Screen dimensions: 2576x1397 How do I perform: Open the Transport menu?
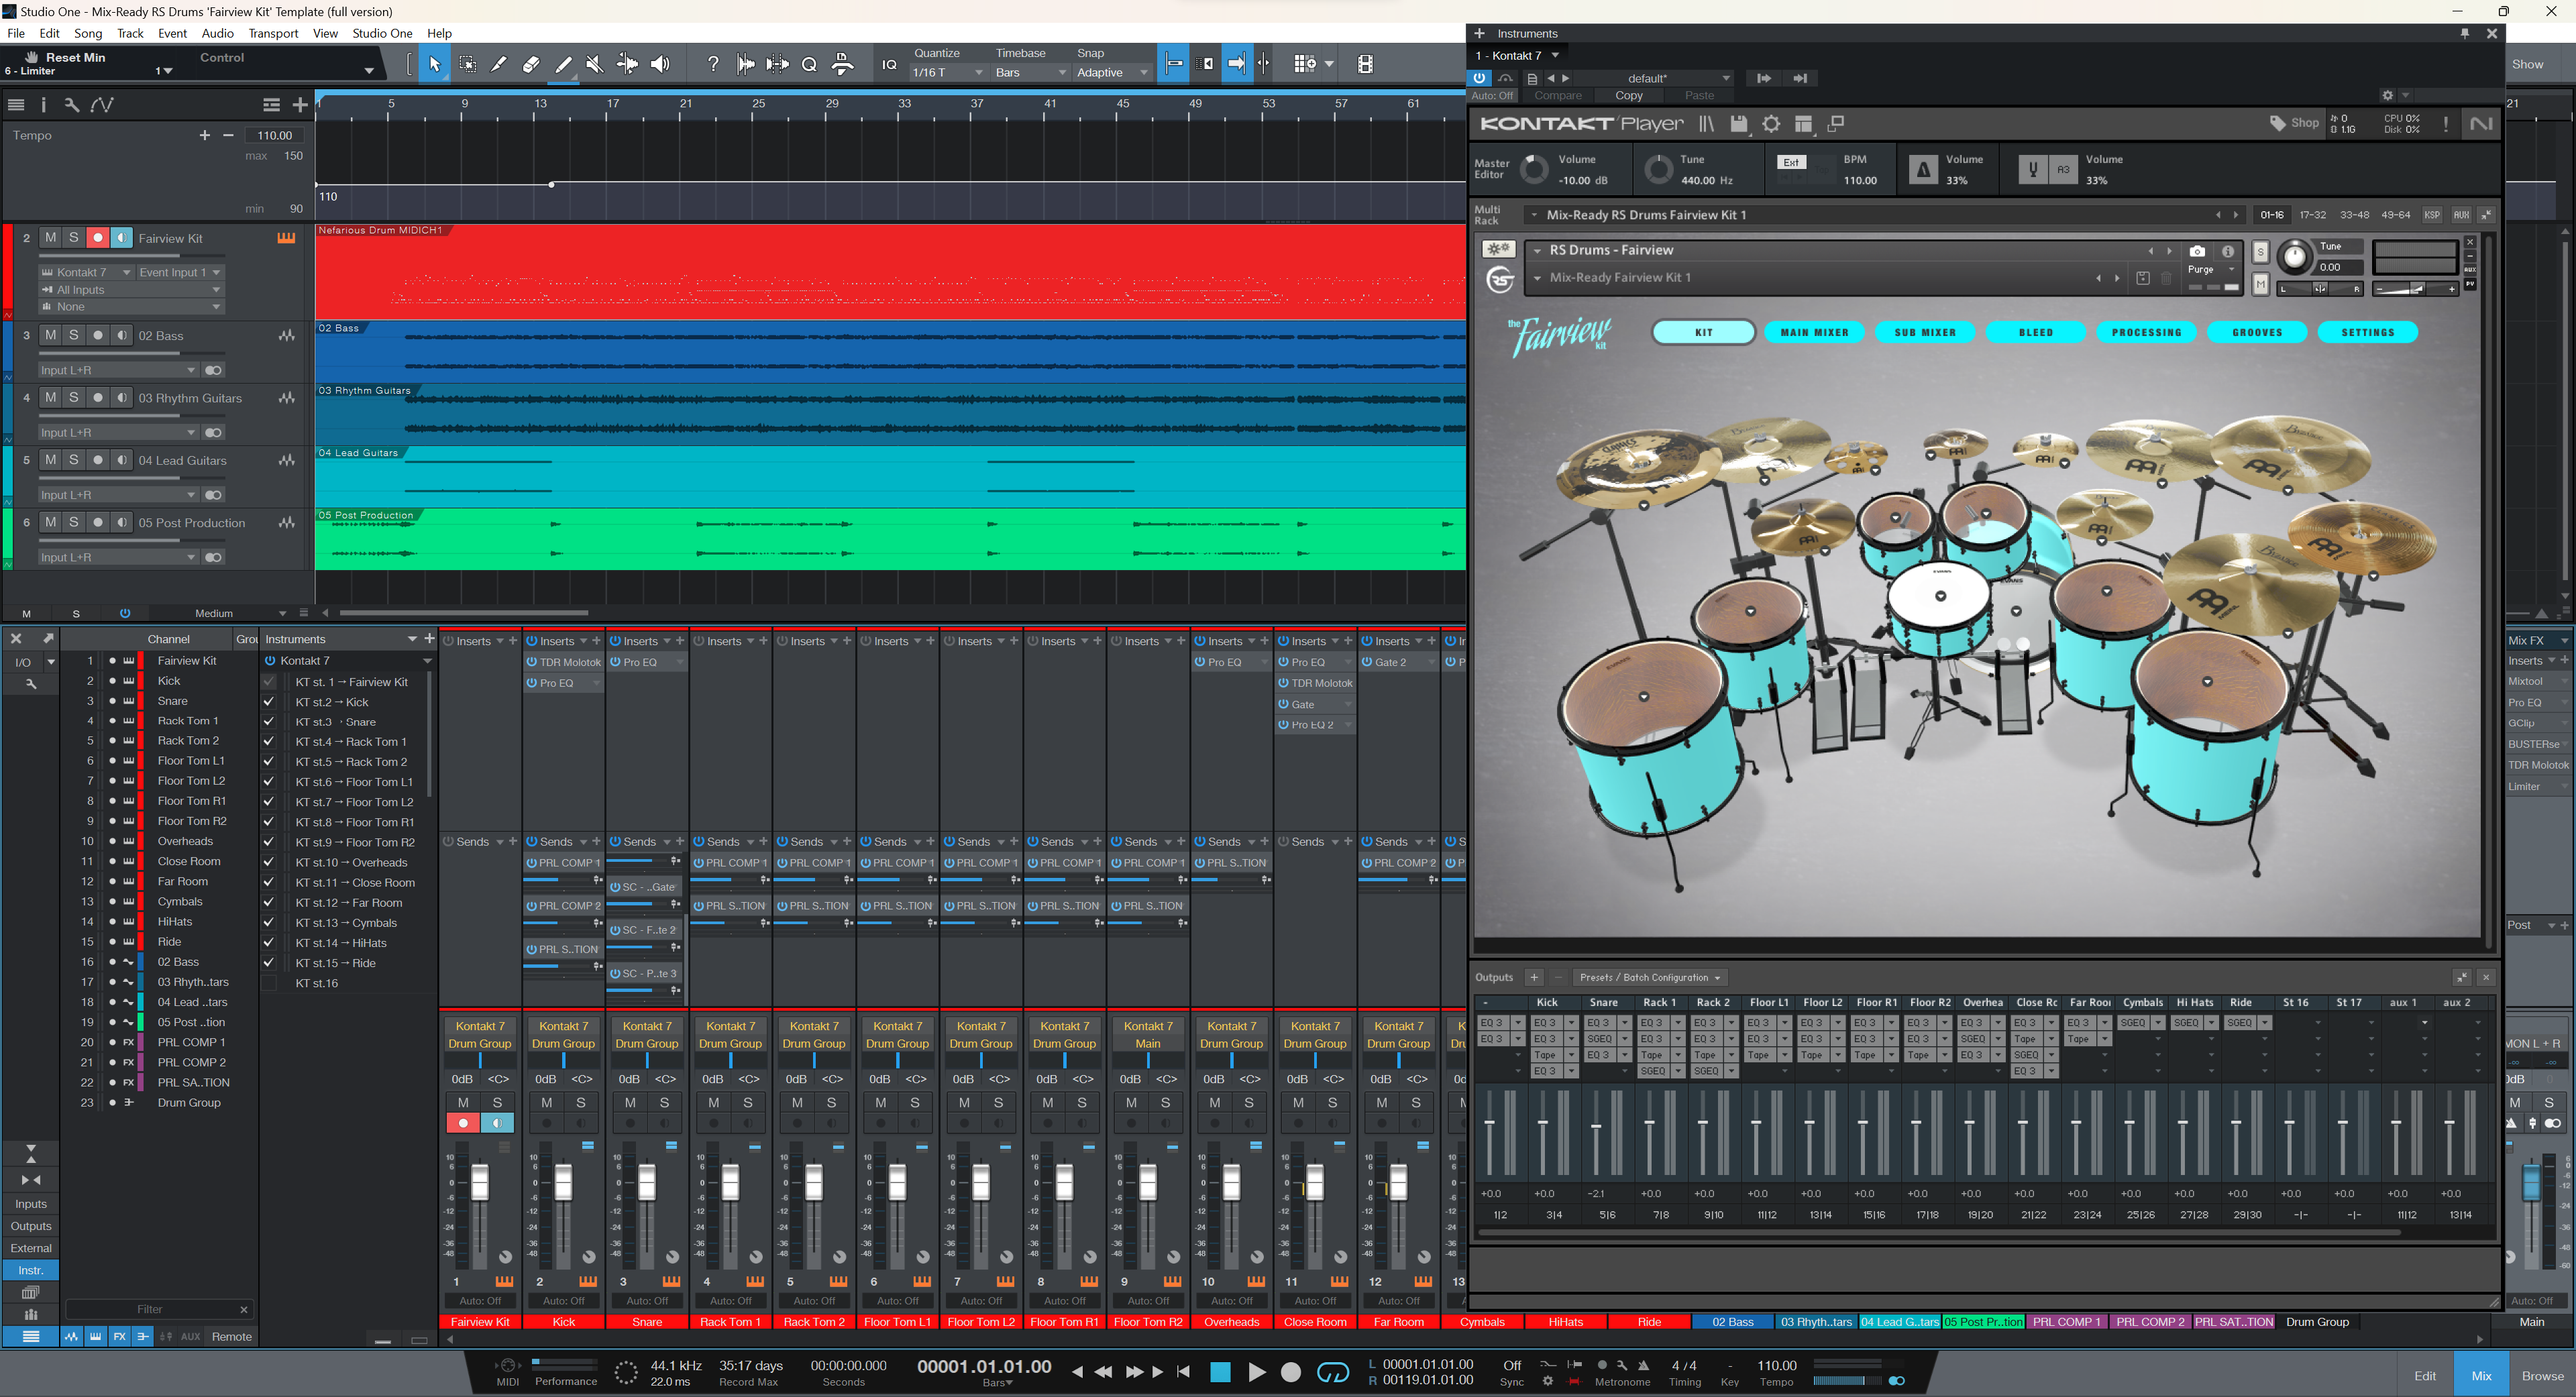click(273, 33)
